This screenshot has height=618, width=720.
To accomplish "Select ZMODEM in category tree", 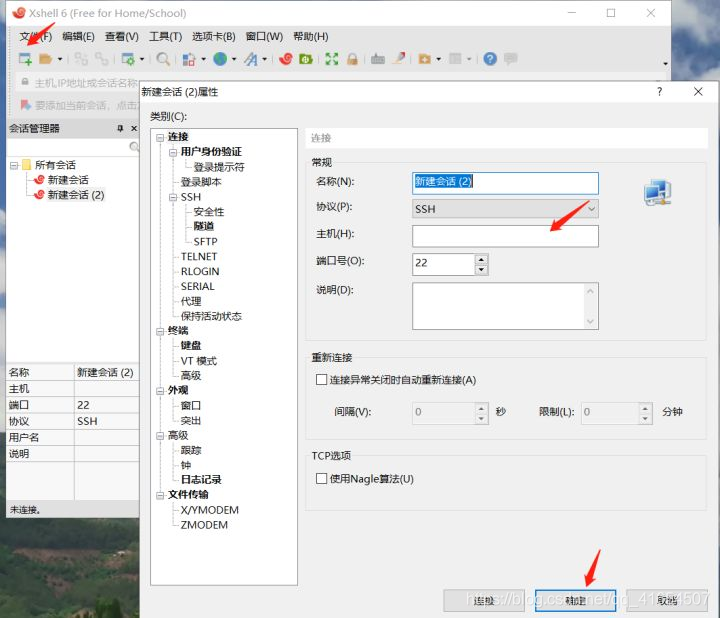I will [x=204, y=525].
